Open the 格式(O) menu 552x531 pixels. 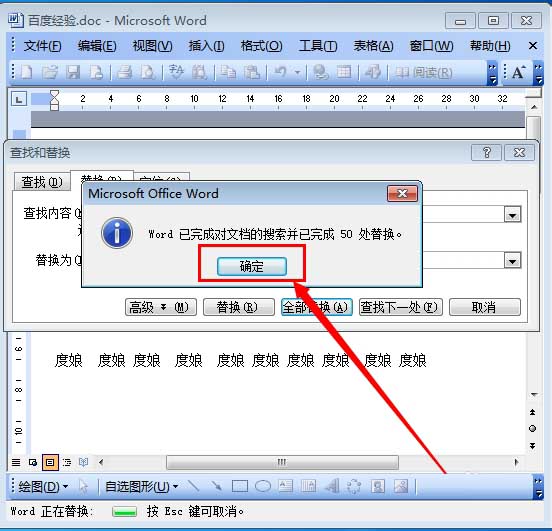[x=262, y=46]
